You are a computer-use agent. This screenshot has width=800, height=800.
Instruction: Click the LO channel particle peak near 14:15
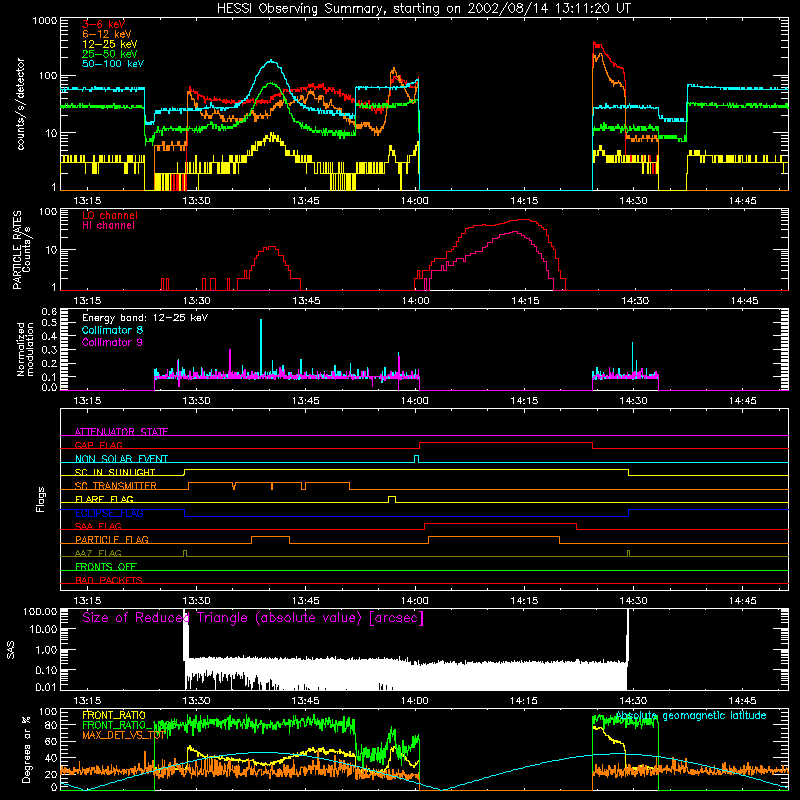click(524, 220)
